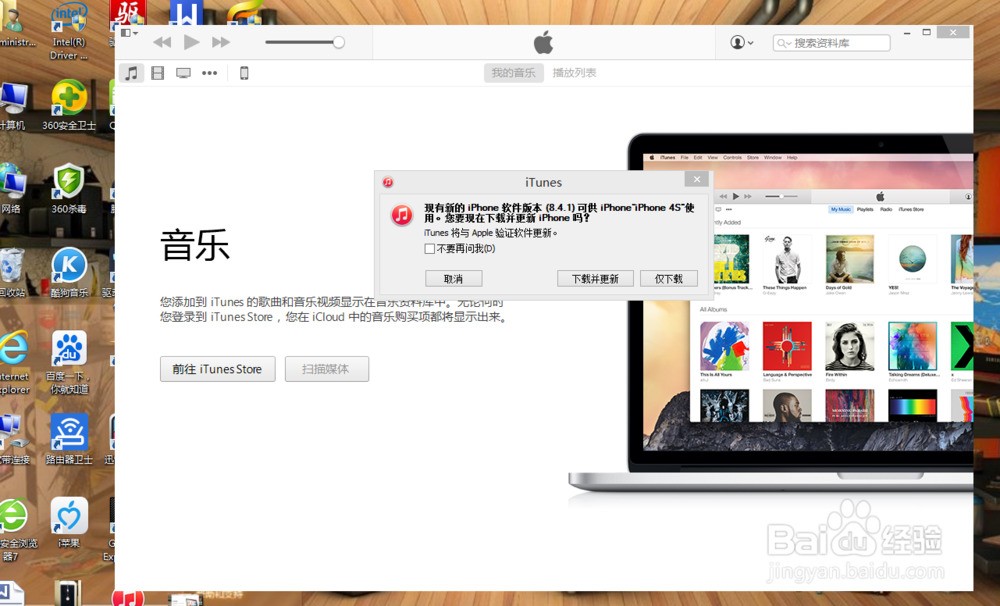Image resolution: width=1000 pixels, height=606 pixels.
Task: Switch to the TV Shows library icon
Action: point(182,72)
